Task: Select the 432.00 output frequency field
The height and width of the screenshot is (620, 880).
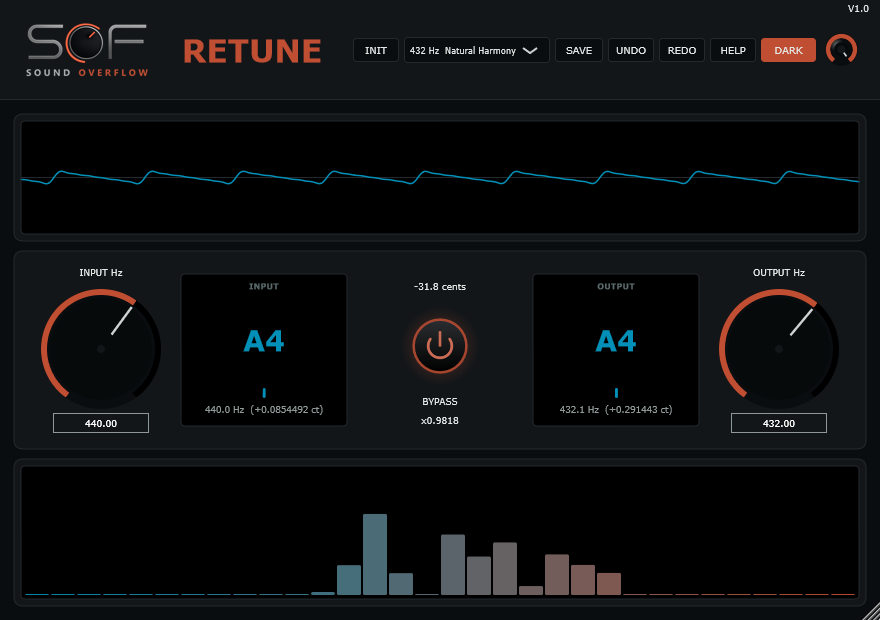Action: click(x=779, y=423)
